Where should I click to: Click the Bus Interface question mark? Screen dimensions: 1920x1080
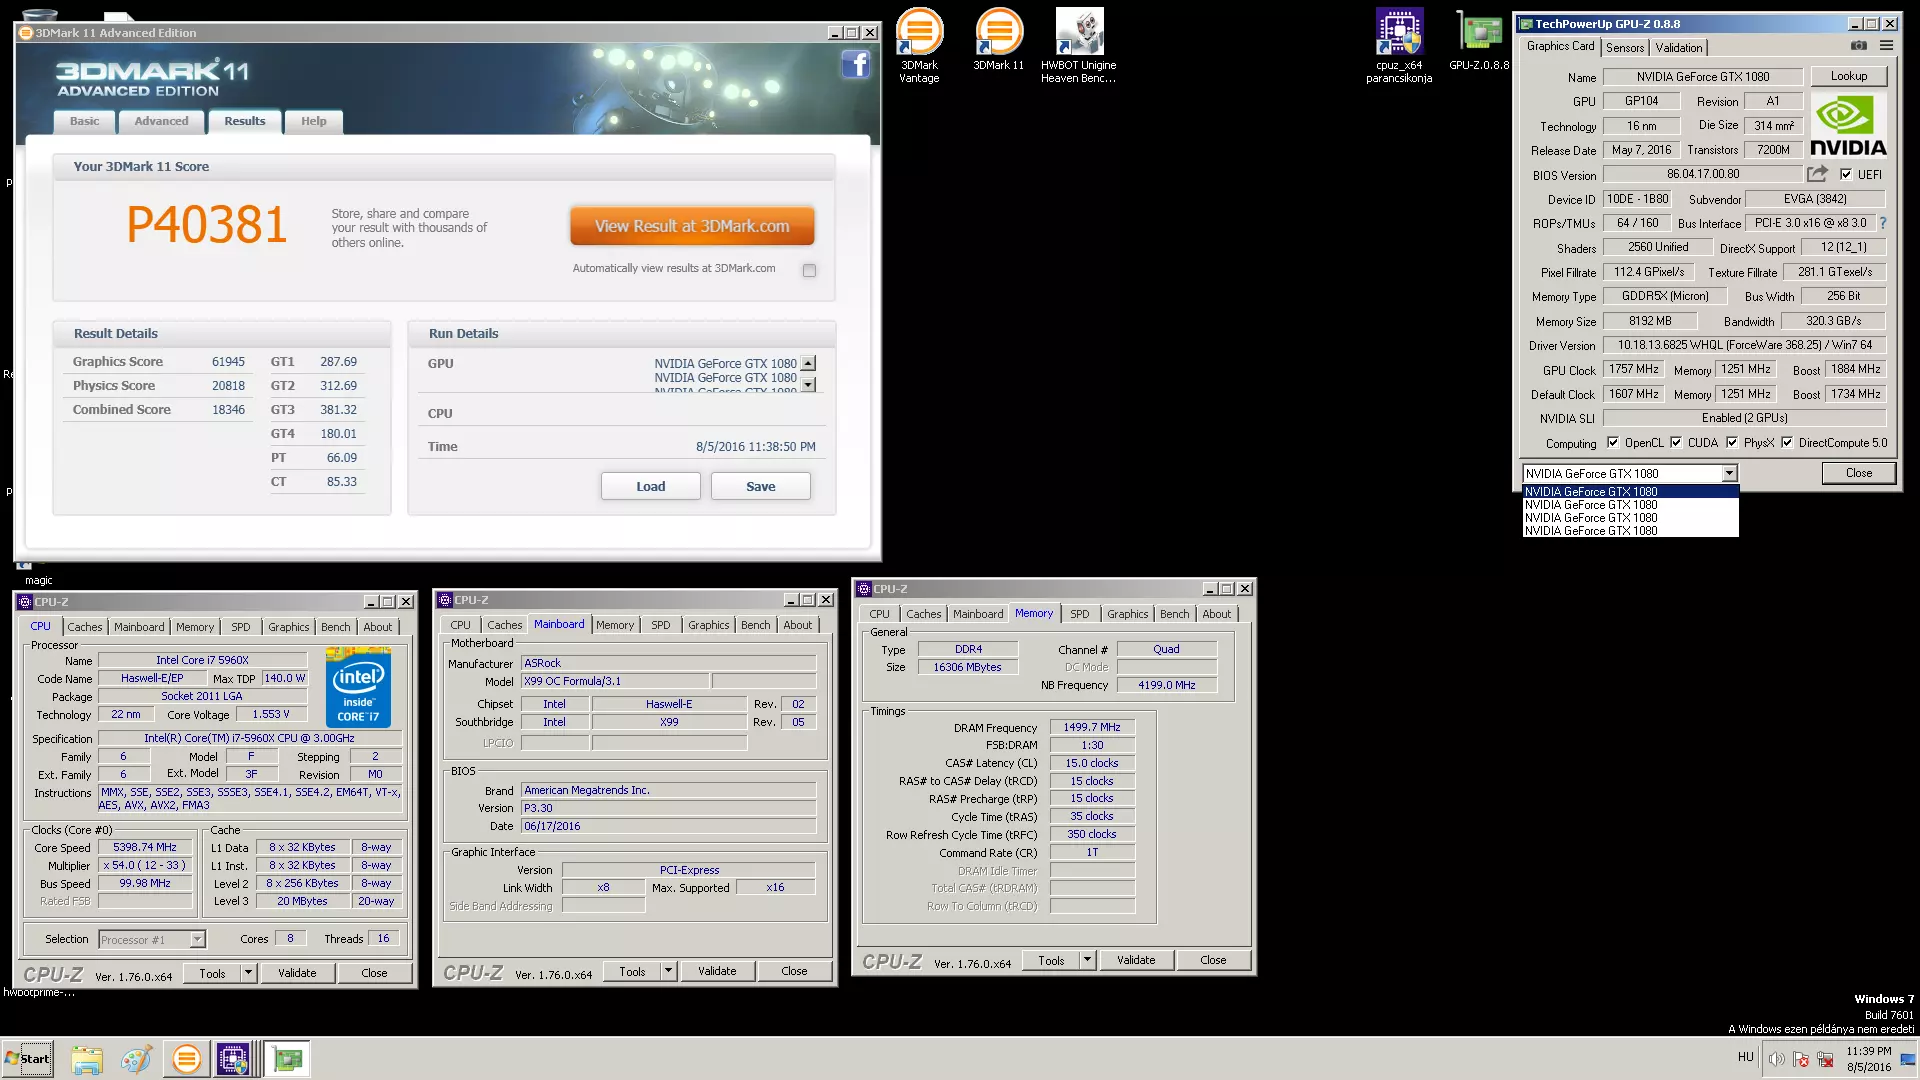(1883, 223)
